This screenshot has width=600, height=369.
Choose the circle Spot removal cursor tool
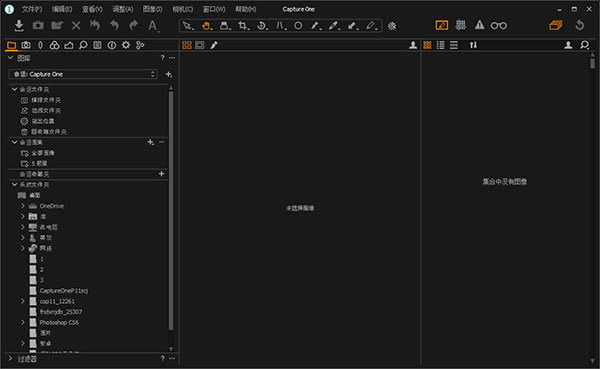click(298, 26)
